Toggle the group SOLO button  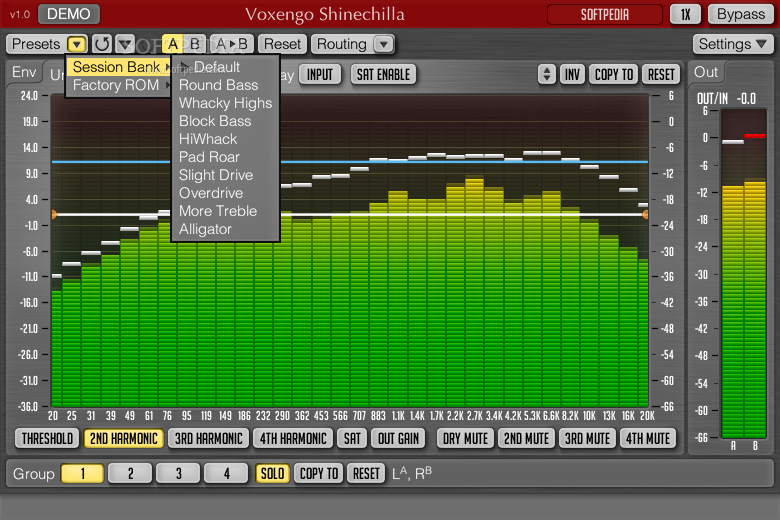coord(273,473)
